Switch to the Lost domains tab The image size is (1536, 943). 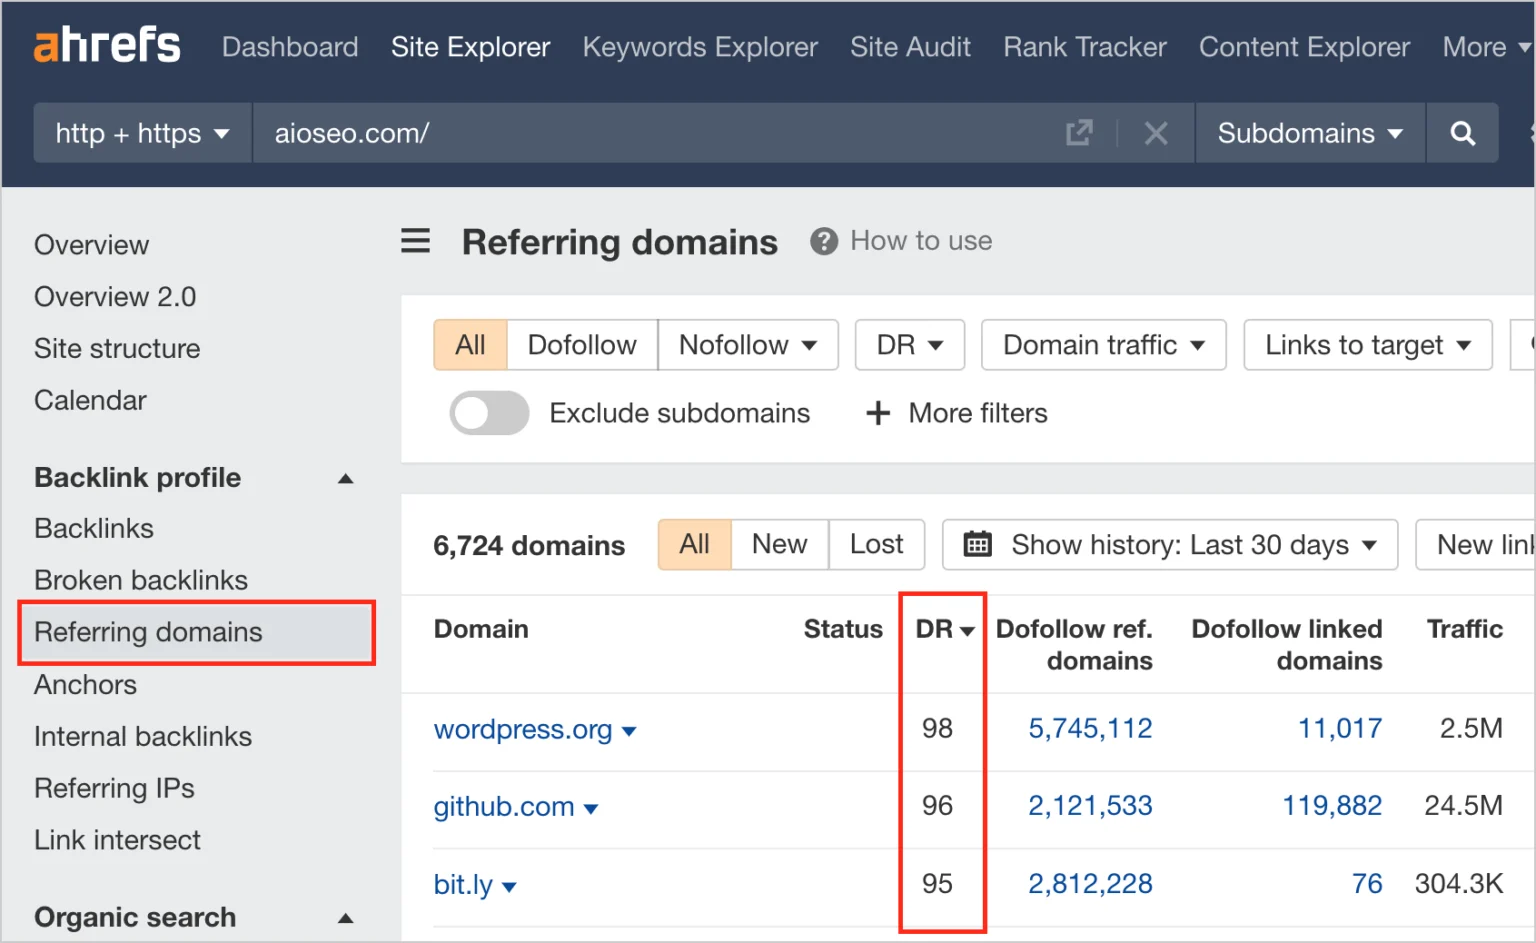(876, 544)
